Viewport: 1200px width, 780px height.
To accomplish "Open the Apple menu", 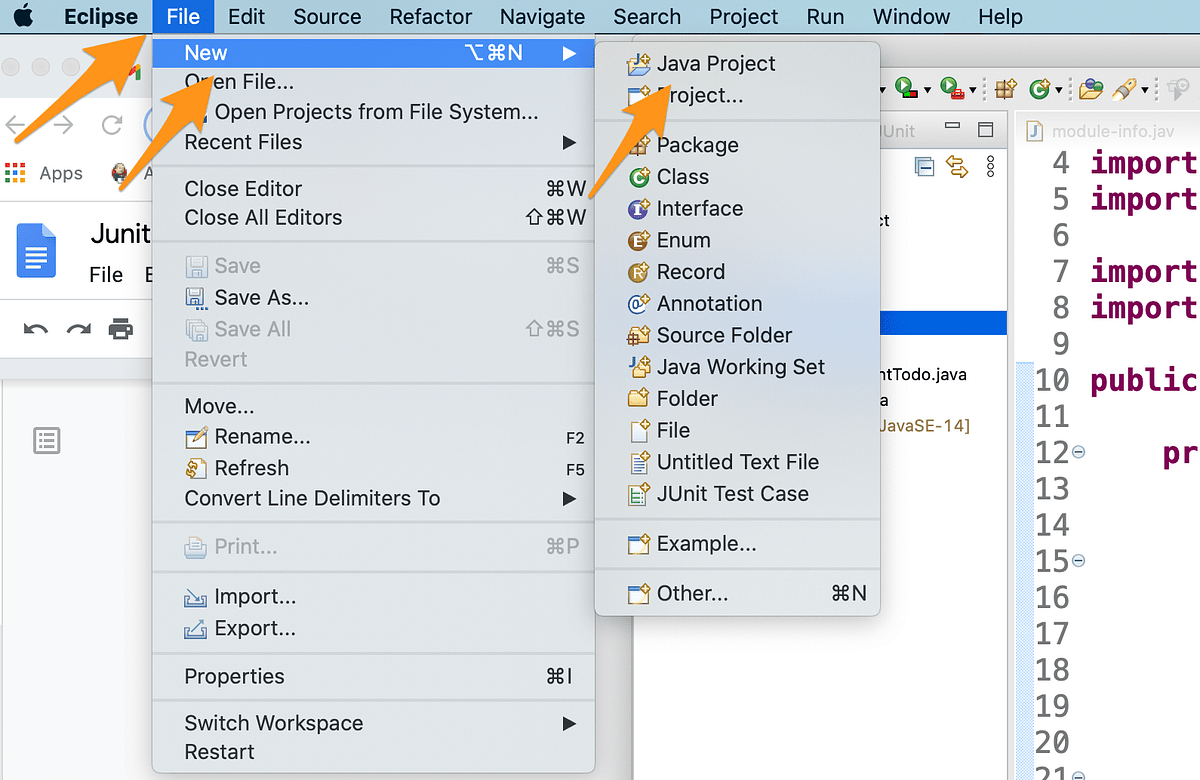I will [x=24, y=16].
